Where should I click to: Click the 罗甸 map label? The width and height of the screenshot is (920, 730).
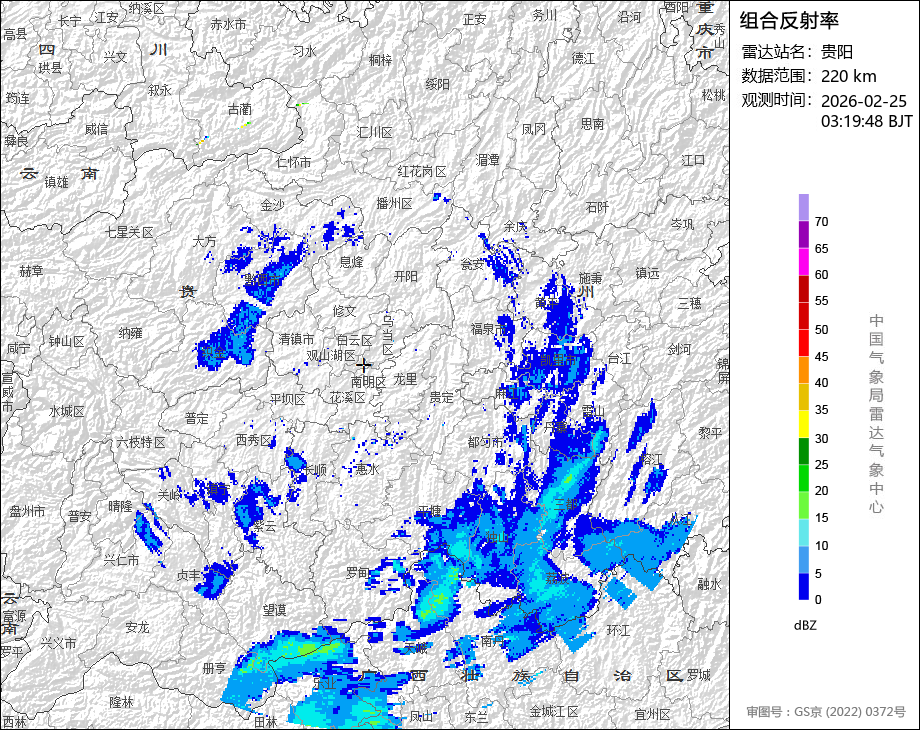click(357, 572)
